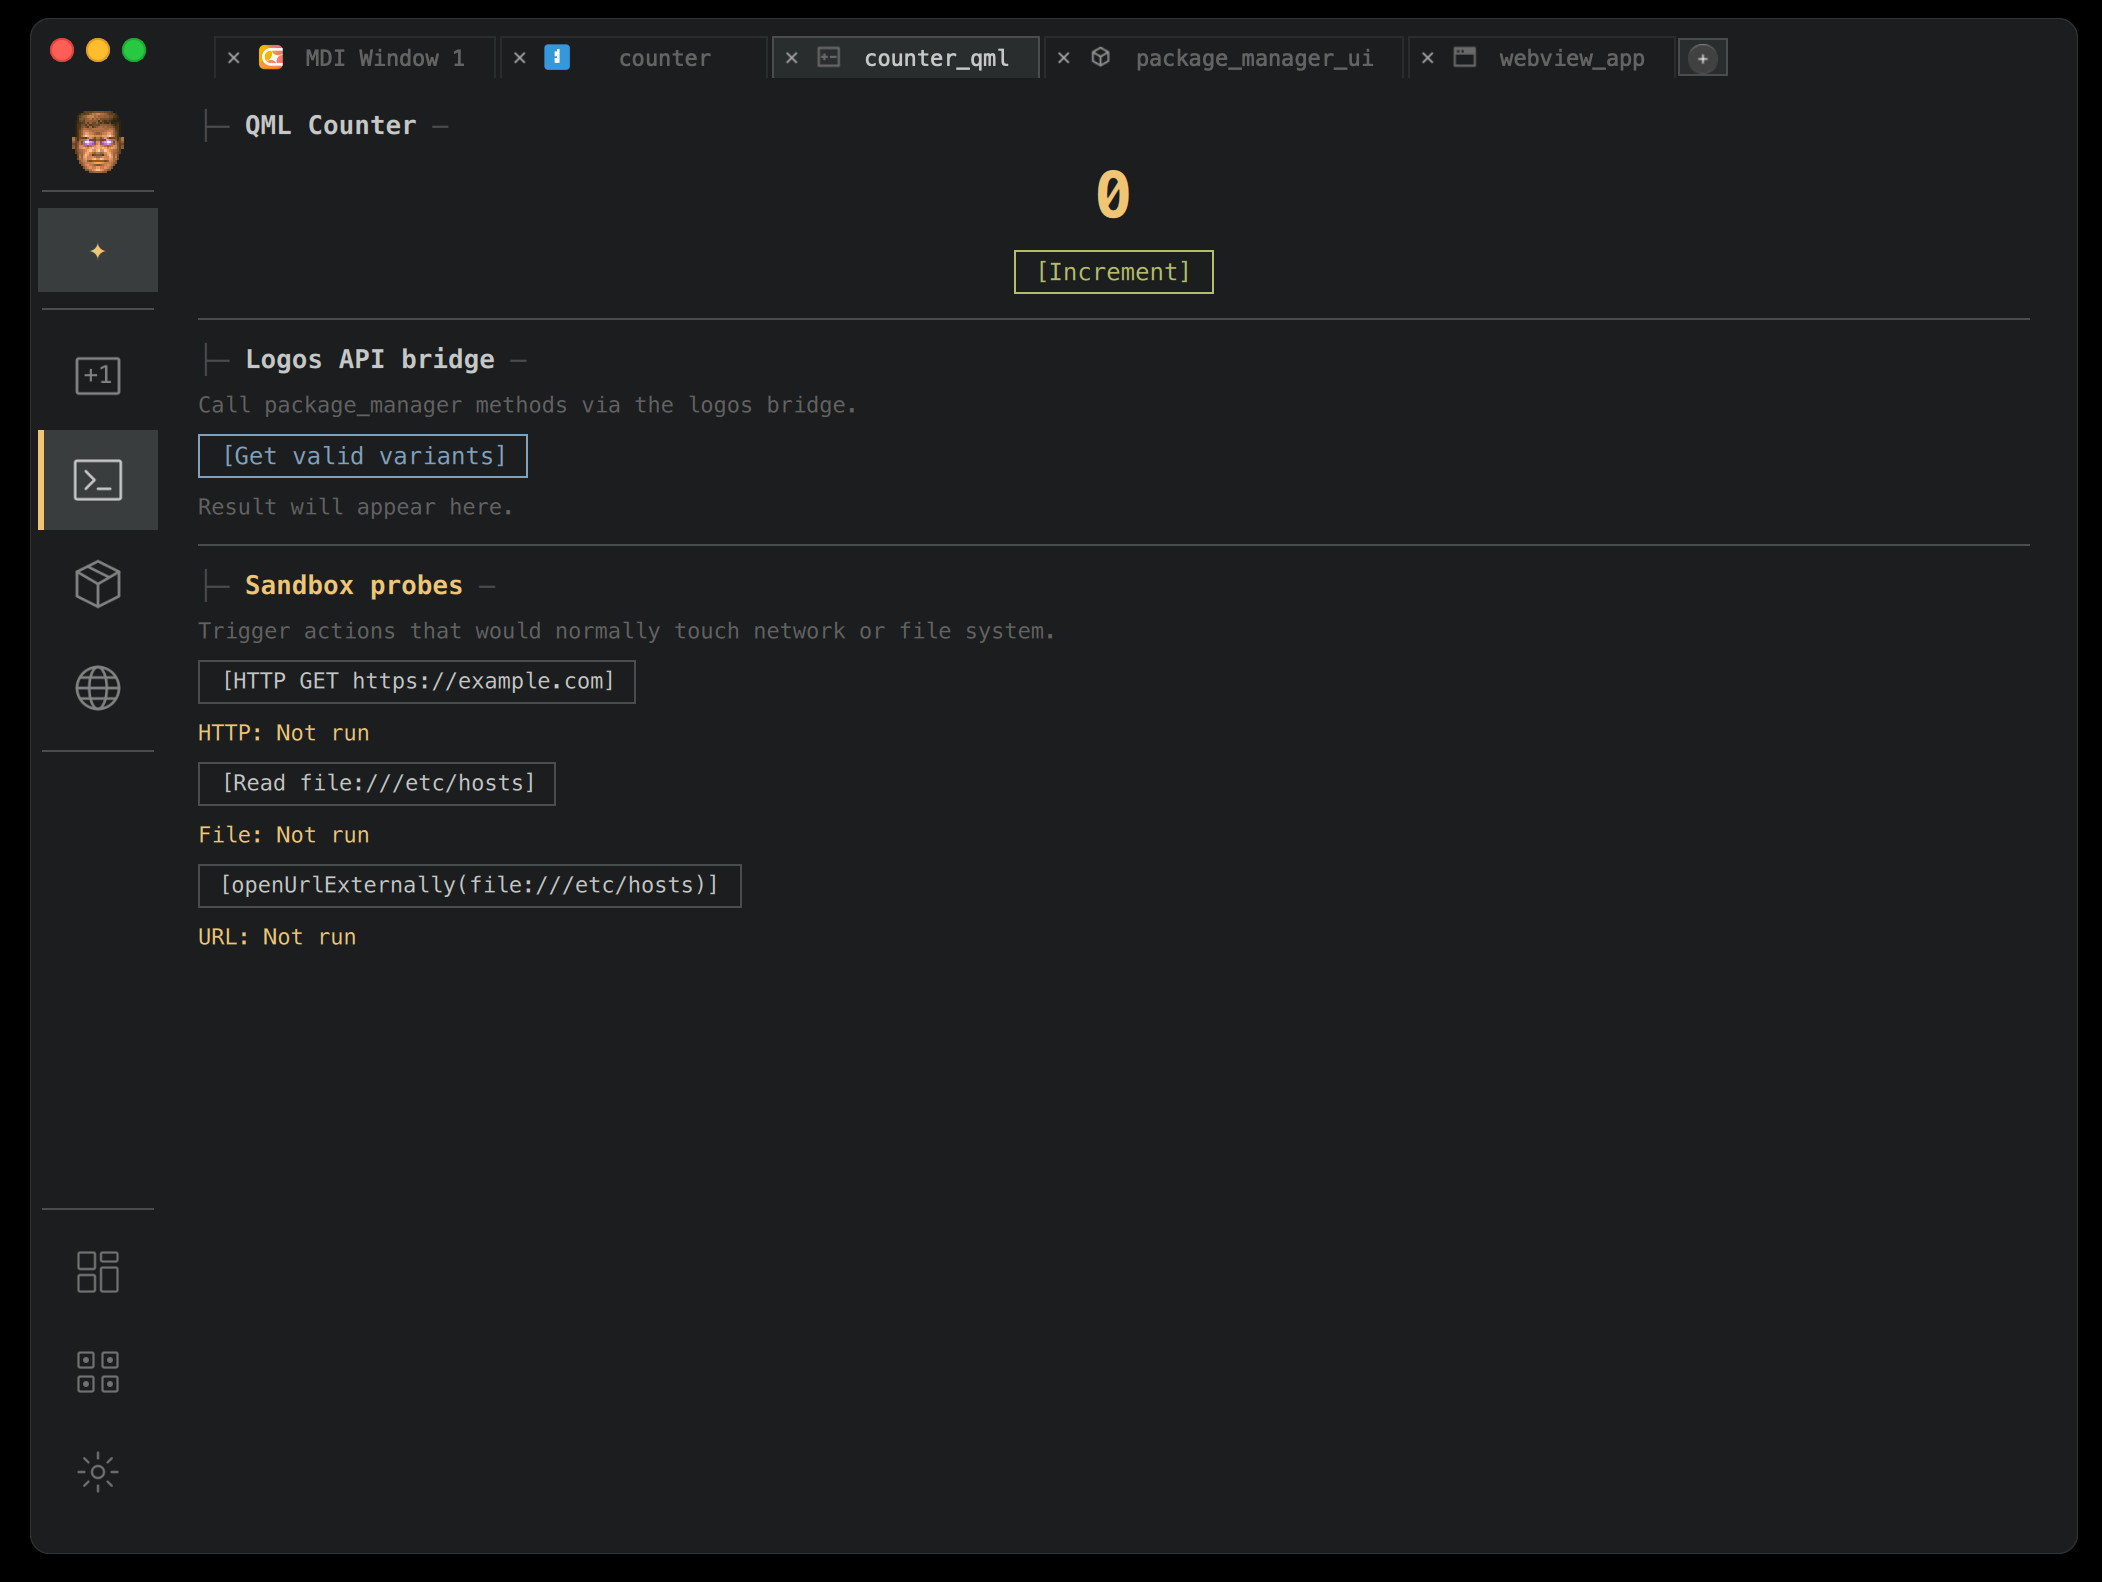Open settings via the sun-gear icon
This screenshot has width=2102, height=1582.
pyautogui.click(x=97, y=1472)
